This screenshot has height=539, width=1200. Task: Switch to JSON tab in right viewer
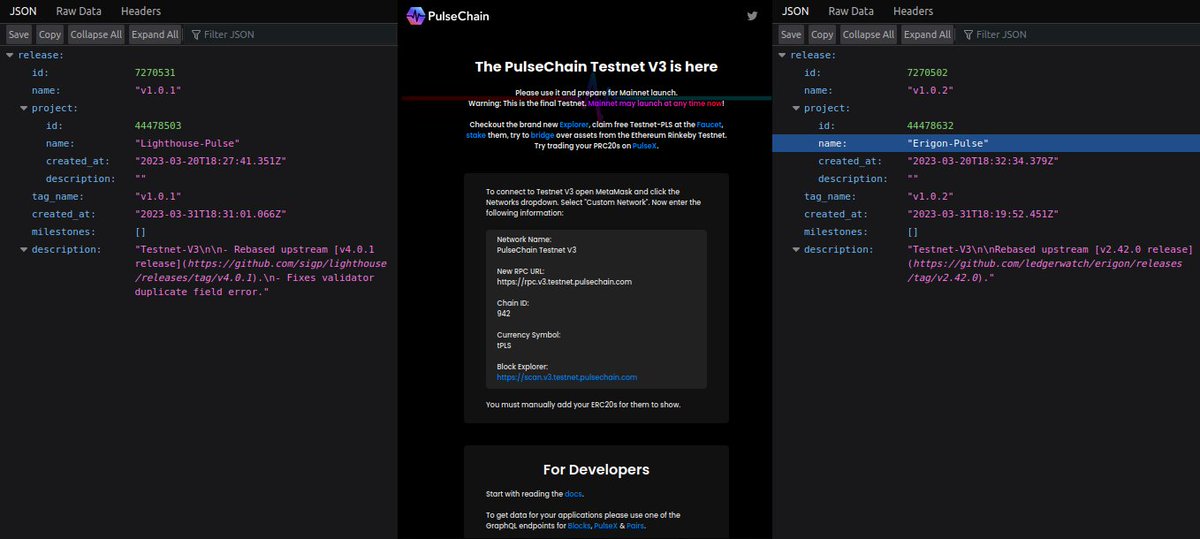[795, 11]
